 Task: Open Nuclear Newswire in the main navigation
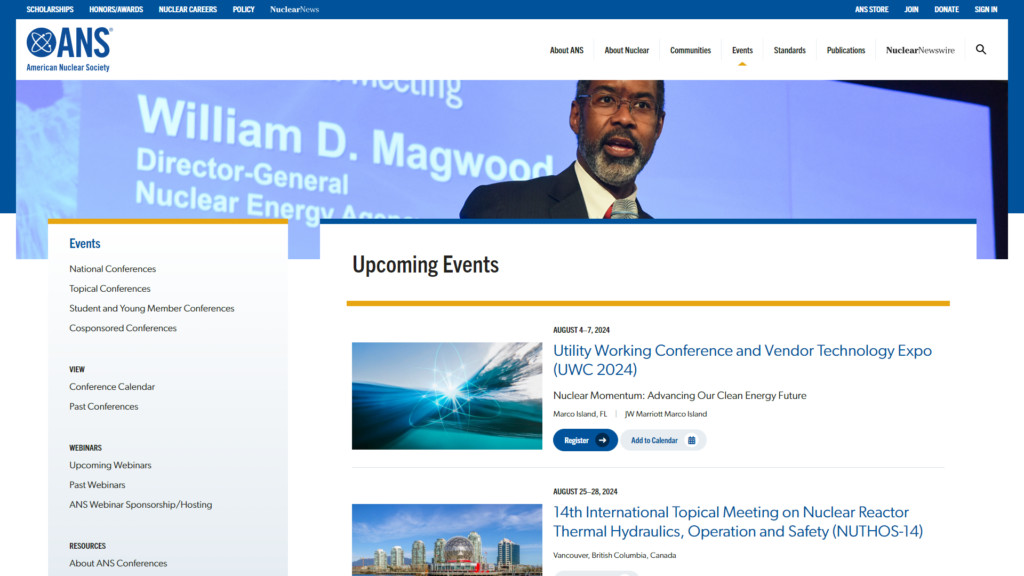[x=920, y=50]
